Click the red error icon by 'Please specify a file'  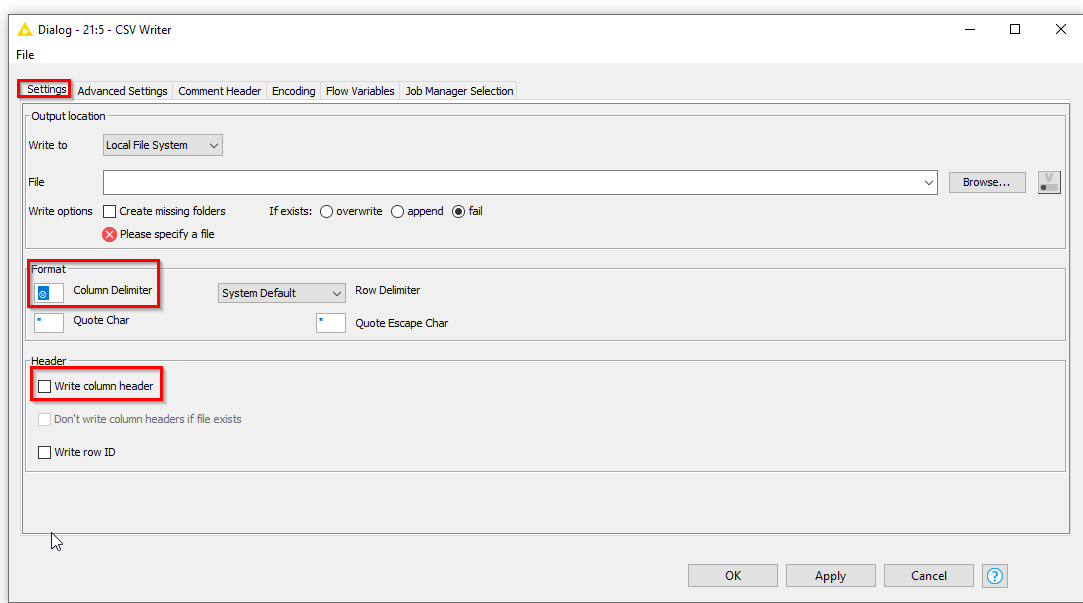click(109, 234)
